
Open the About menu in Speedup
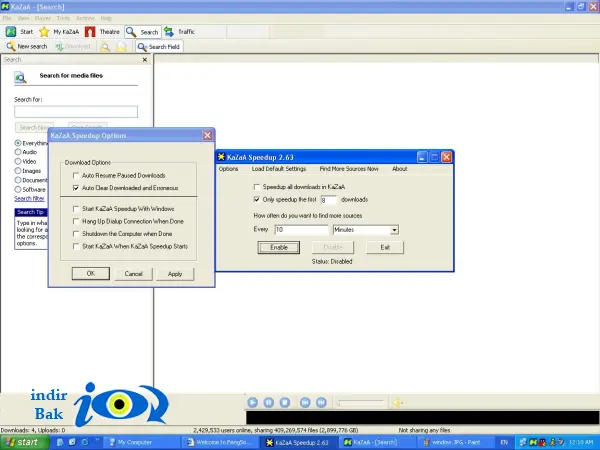[399, 169]
